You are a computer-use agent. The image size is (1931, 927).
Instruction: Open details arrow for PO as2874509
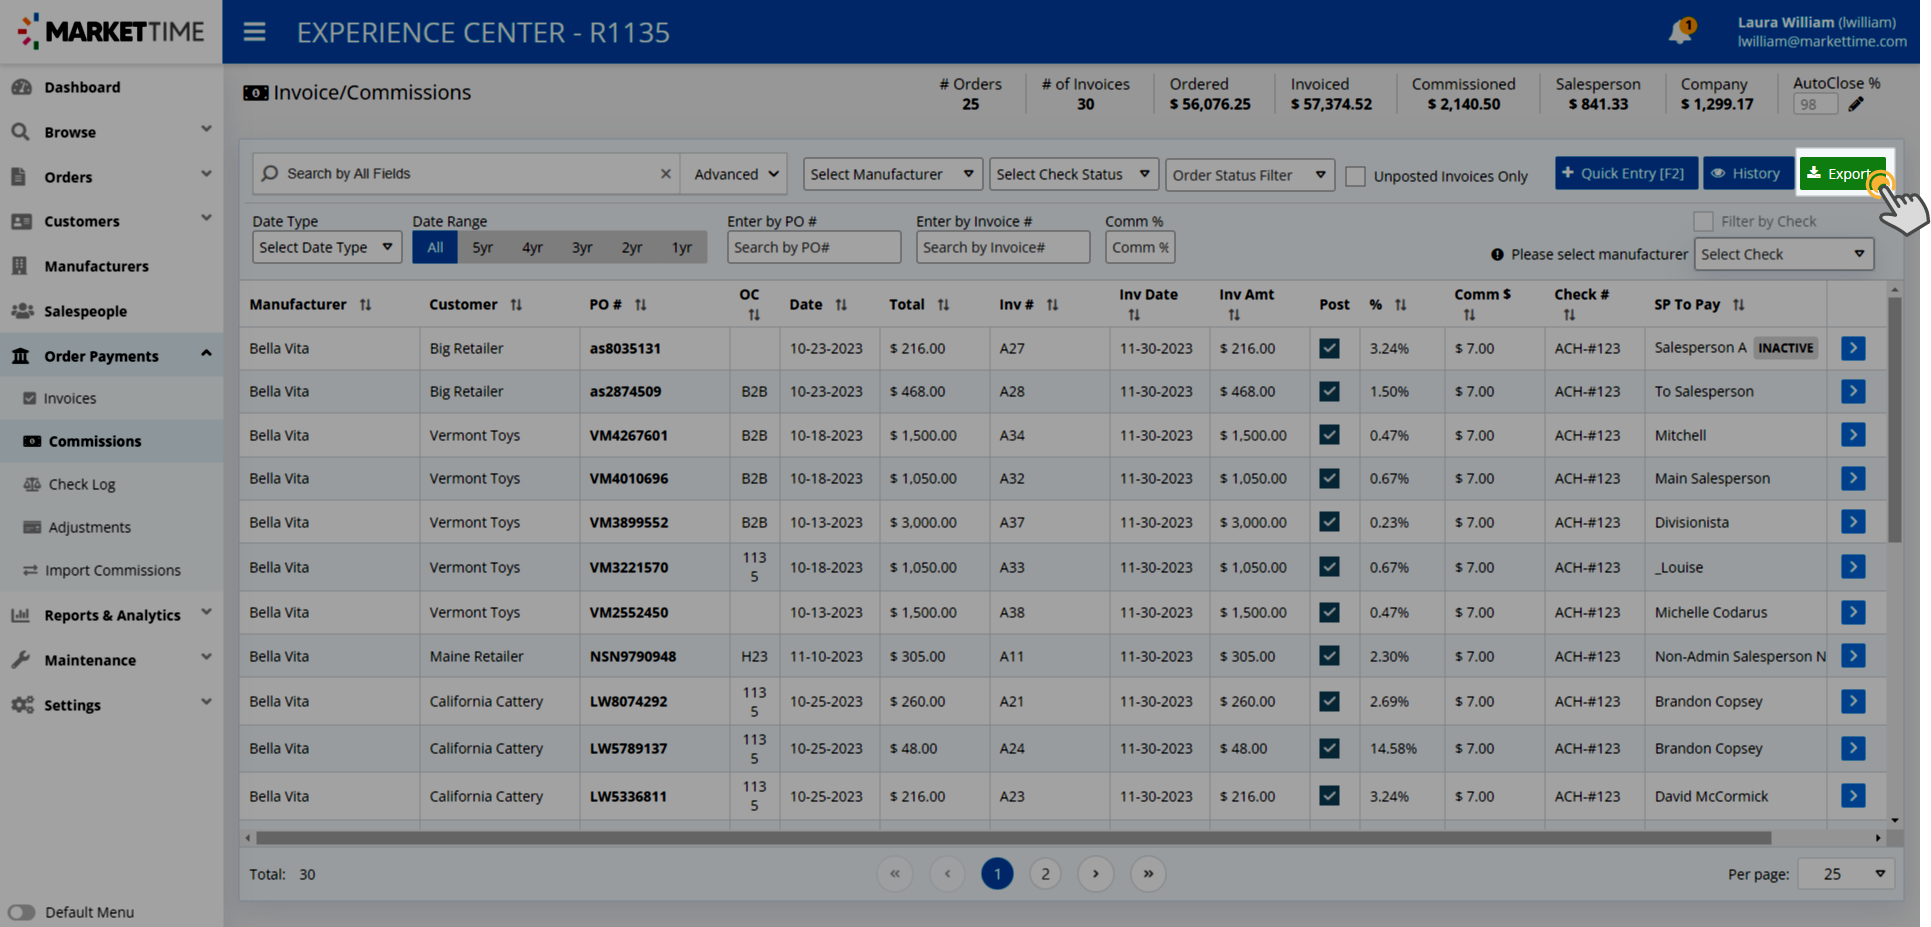coord(1853,391)
